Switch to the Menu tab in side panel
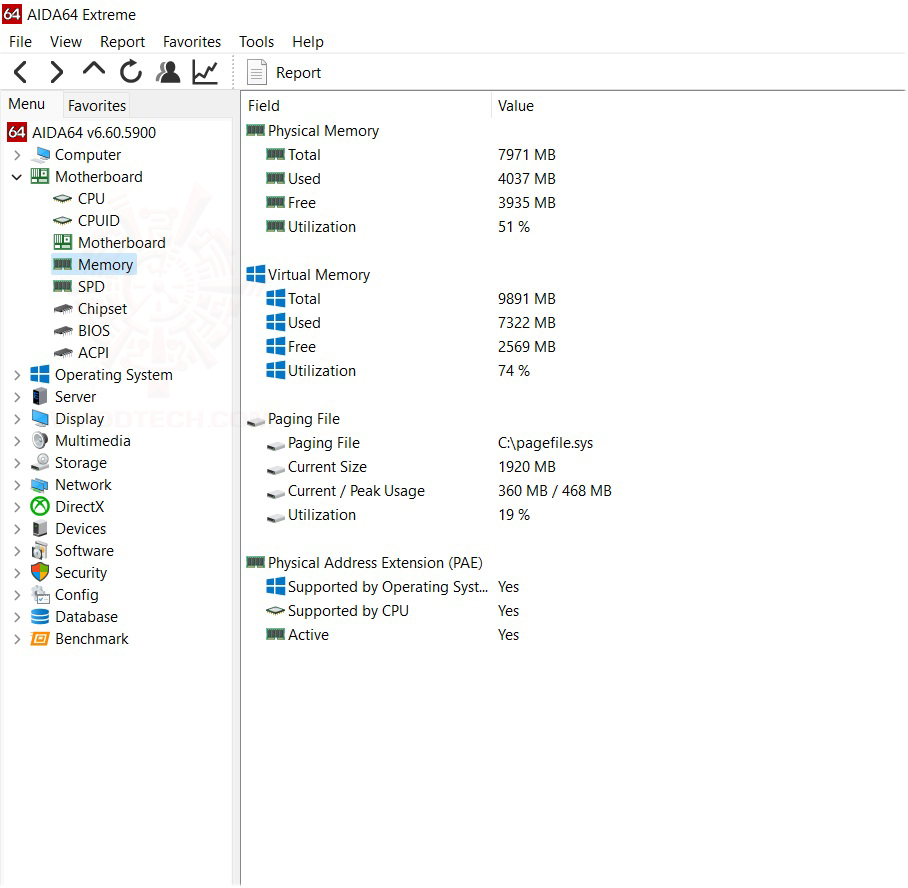908x888 pixels. pos(27,104)
